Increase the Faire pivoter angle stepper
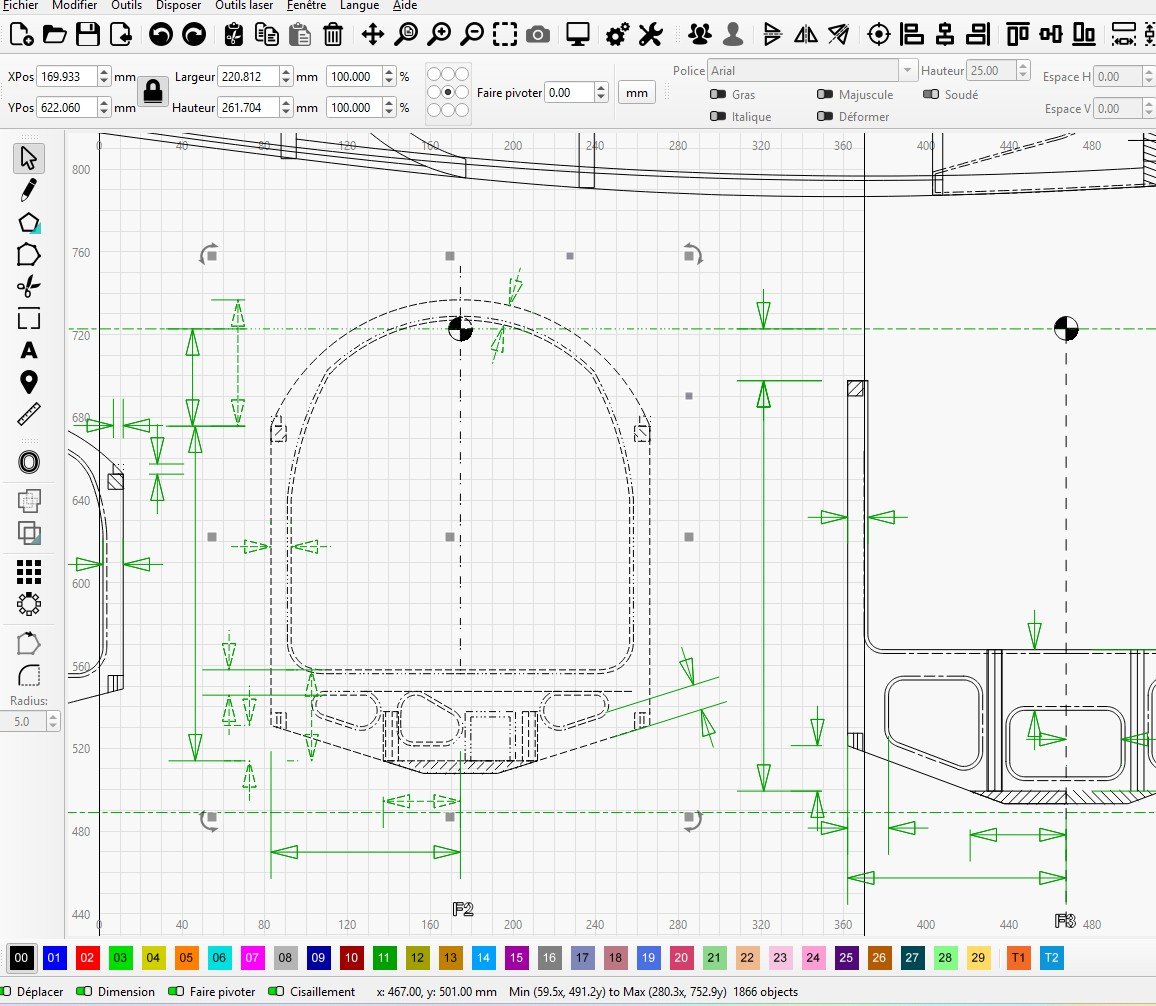 pyautogui.click(x=600, y=88)
